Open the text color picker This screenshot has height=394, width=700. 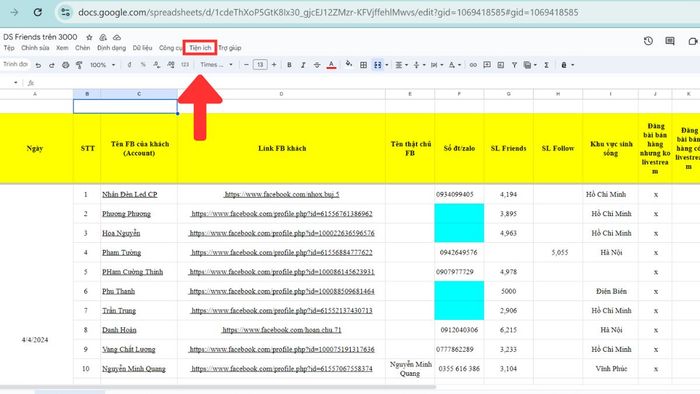[331, 65]
